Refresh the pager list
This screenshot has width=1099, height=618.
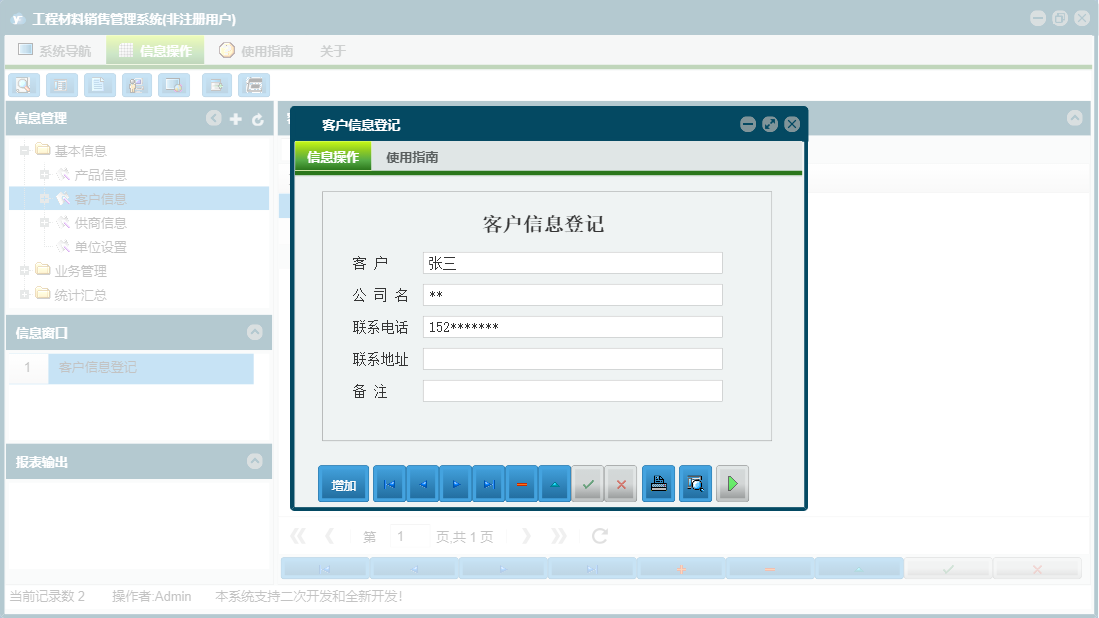[599, 537]
